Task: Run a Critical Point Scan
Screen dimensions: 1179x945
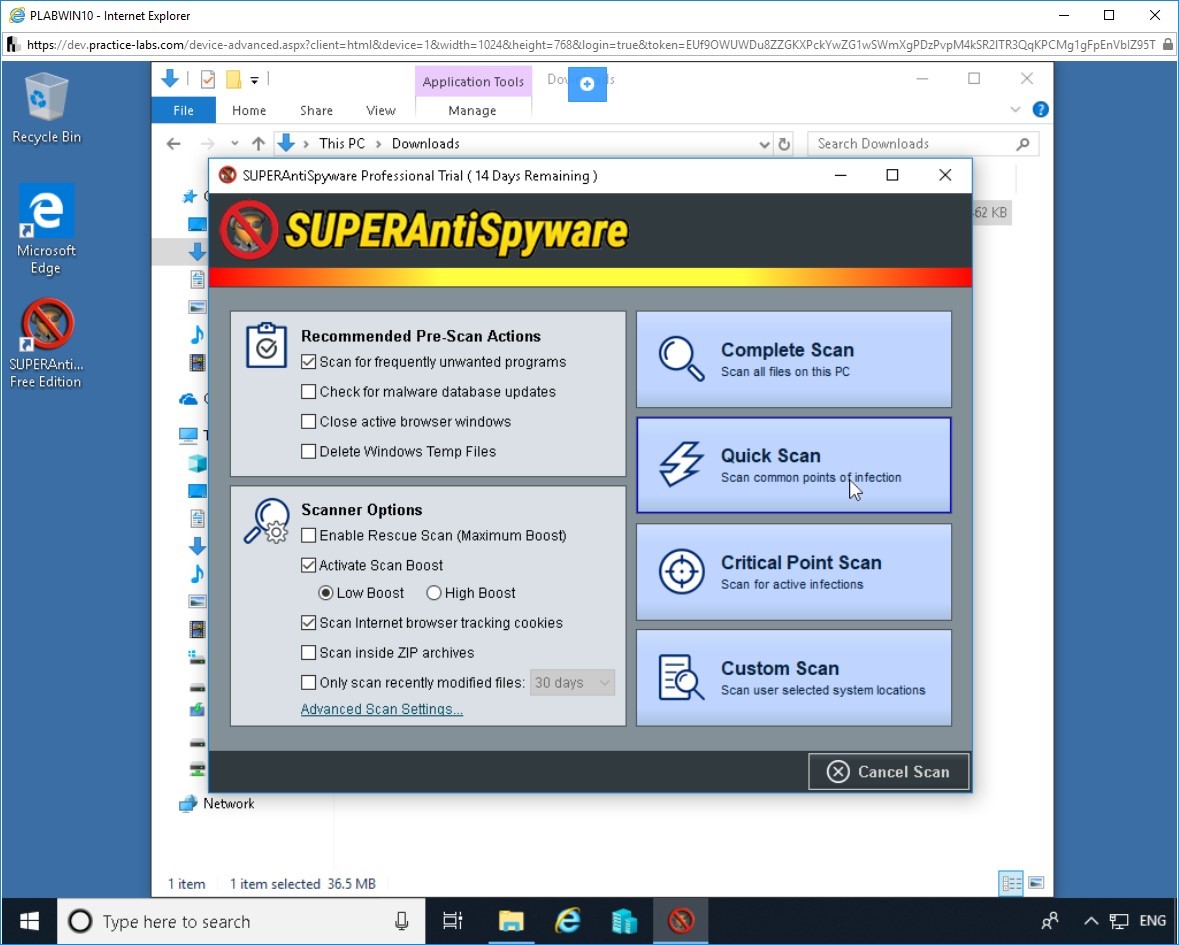Action: point(794,572)
